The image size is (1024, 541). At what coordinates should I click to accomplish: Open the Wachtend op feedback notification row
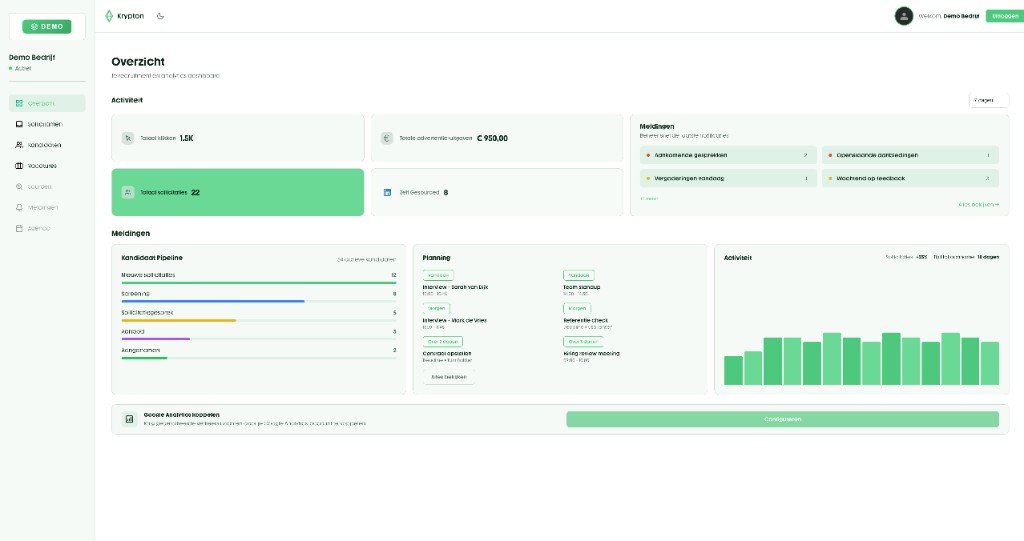(x=910, y=178)
